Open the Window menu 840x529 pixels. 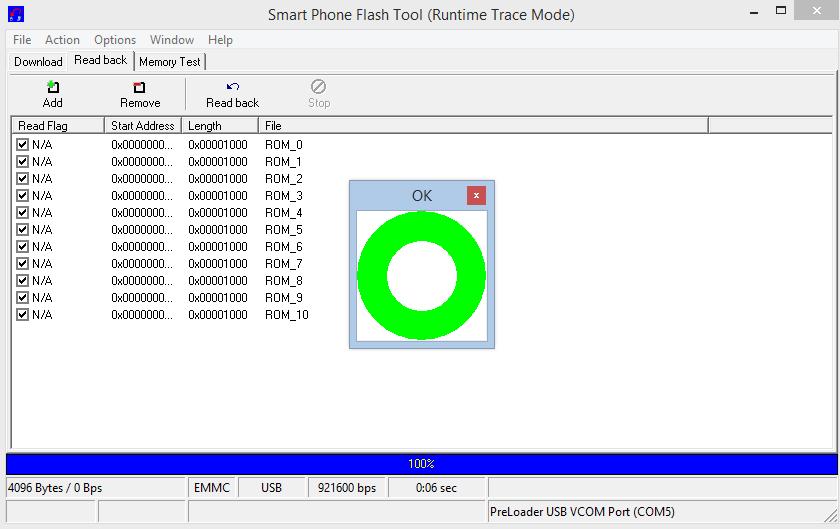coord(172,40)
